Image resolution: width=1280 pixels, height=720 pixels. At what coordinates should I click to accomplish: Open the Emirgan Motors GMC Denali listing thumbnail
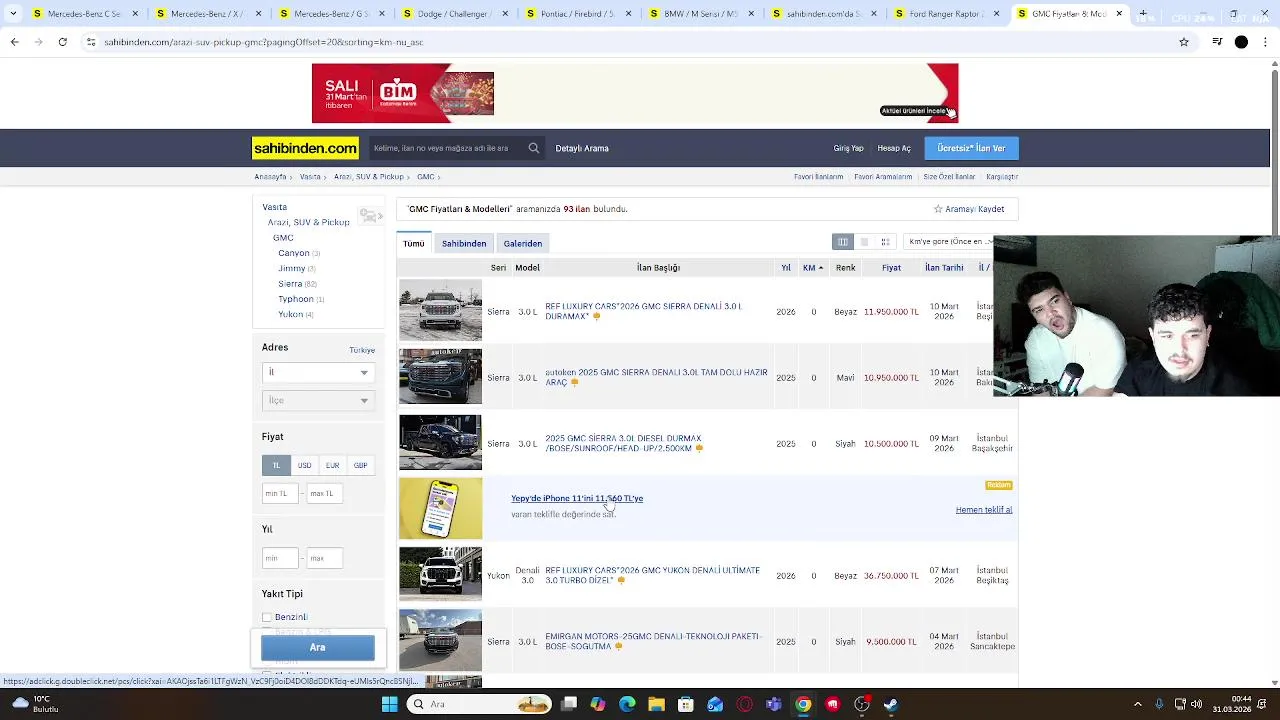coord(440,640)
